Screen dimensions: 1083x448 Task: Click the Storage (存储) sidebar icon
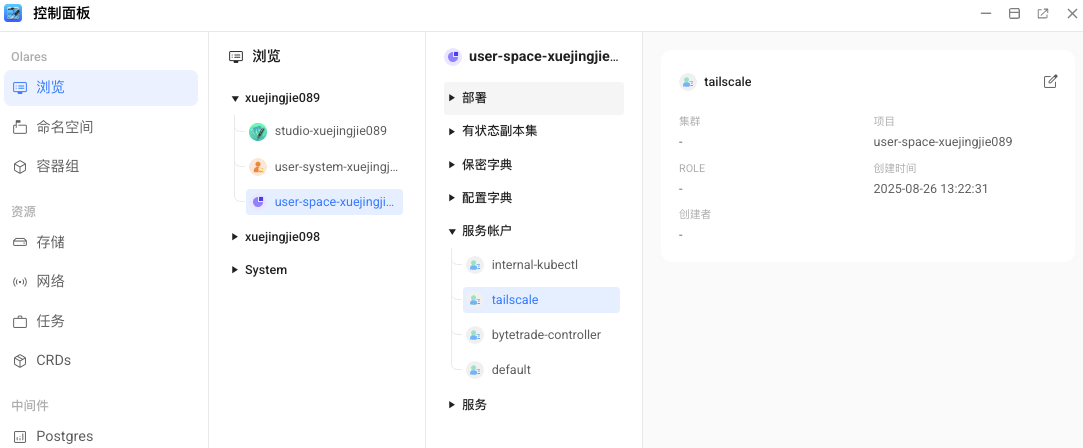[x=20, y=242]
